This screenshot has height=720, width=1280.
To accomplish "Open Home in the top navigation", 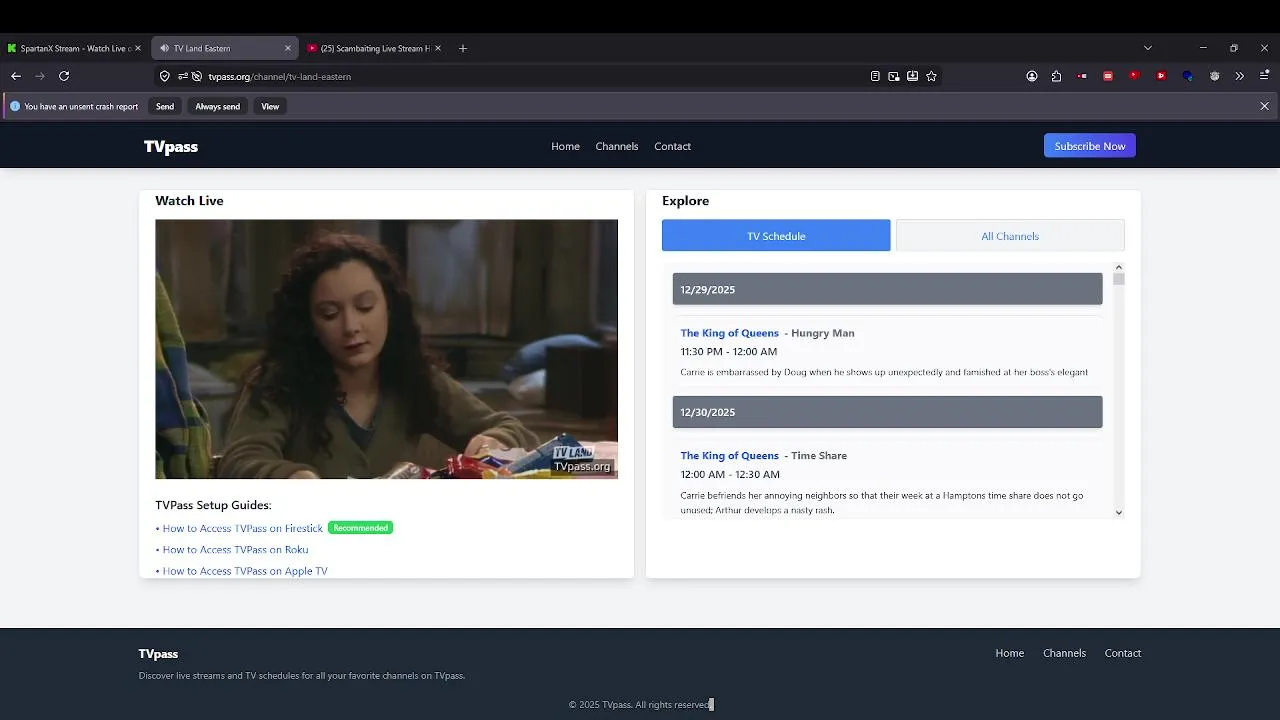I will (x=565, y=146).
